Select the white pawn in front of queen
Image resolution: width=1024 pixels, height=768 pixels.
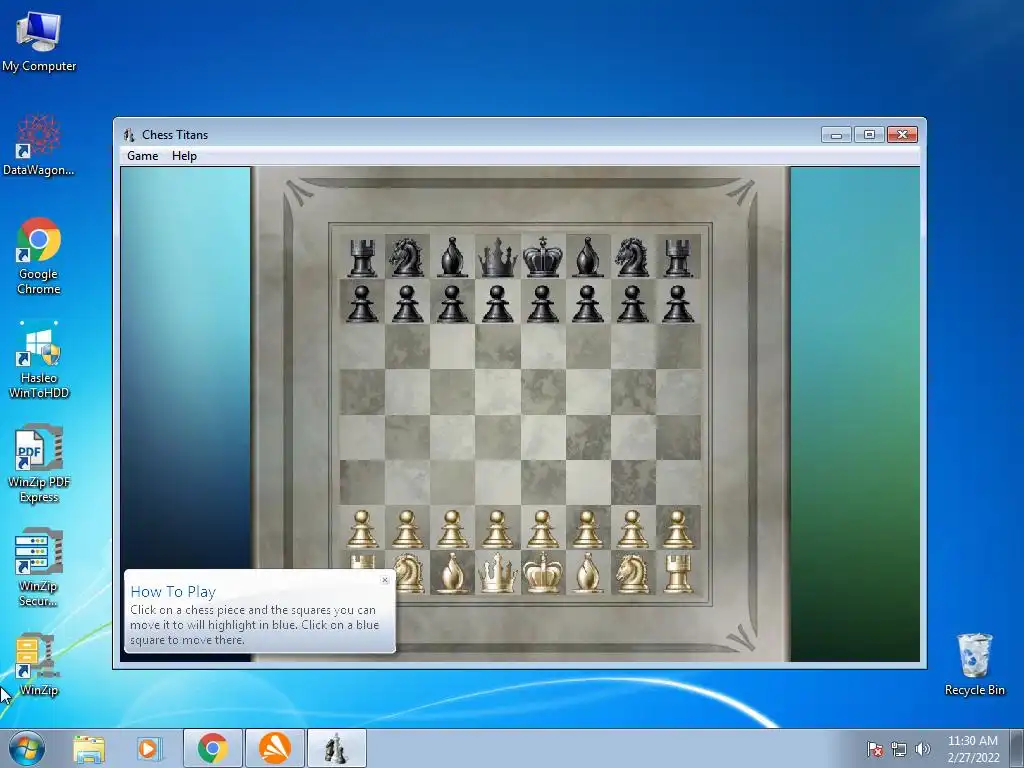498,529
